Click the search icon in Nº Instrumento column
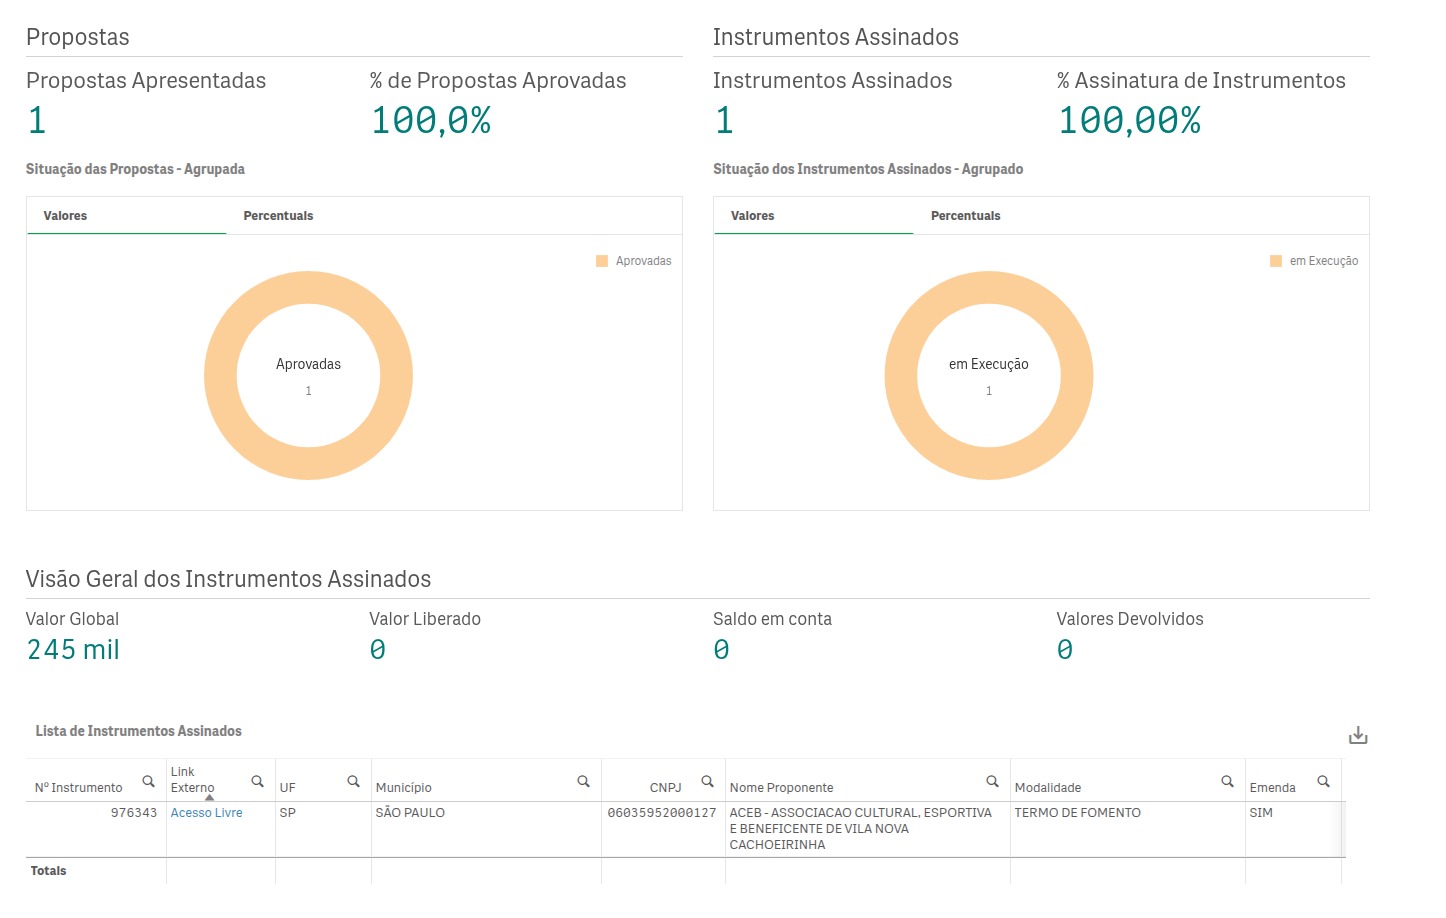This screenshot has height=918, width=1446. [148, 781]
